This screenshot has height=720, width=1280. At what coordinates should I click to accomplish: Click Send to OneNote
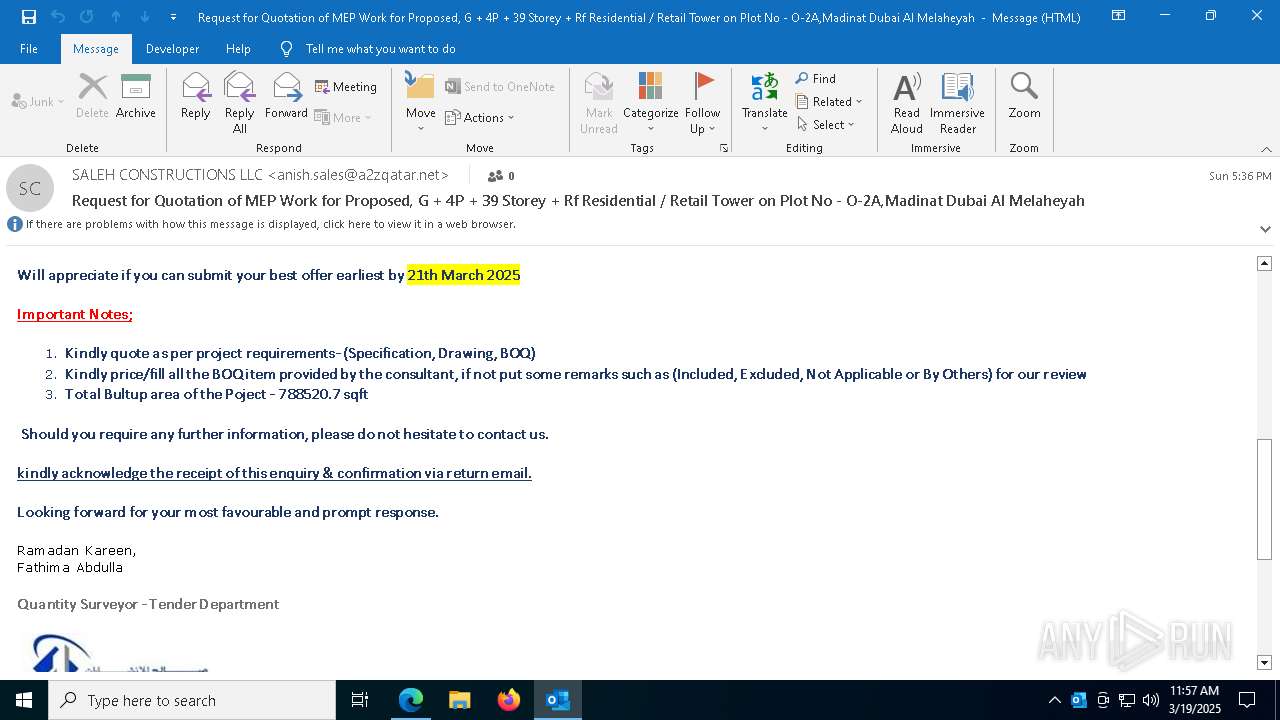point(499,87)
